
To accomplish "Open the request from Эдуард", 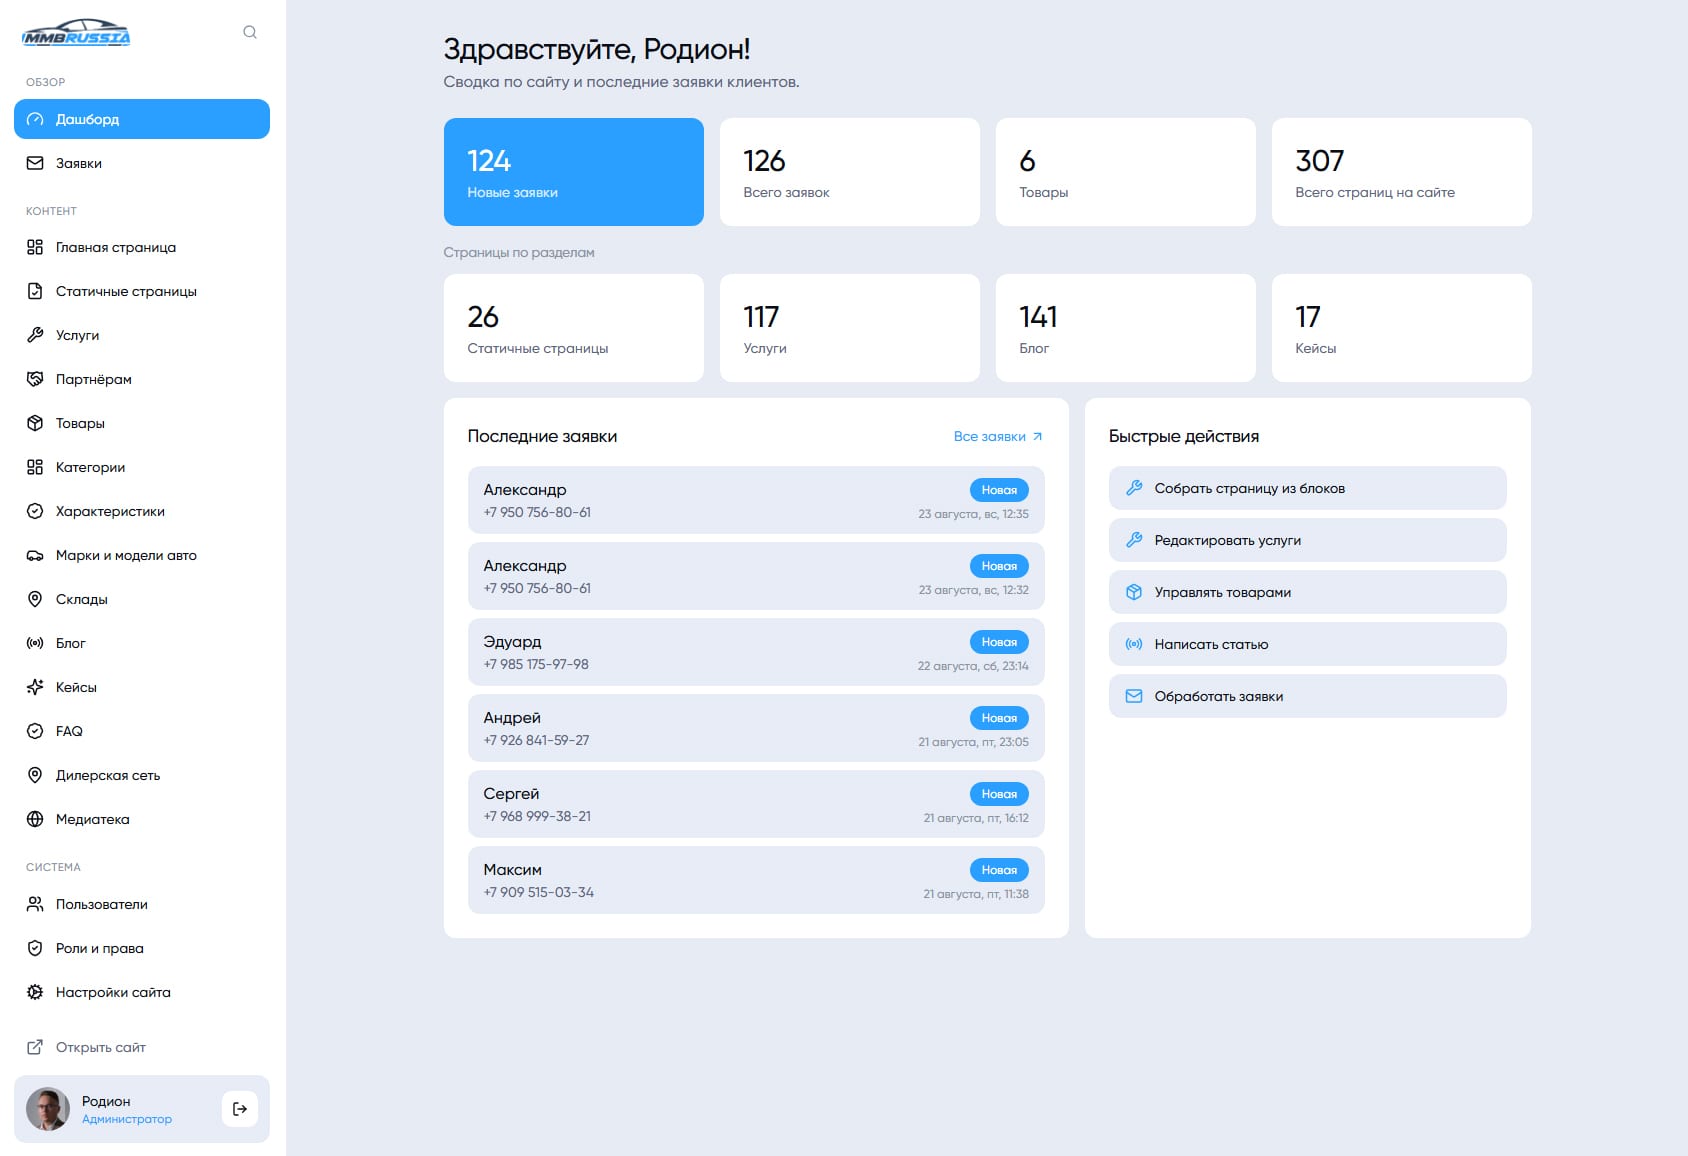I will [756, 652].
